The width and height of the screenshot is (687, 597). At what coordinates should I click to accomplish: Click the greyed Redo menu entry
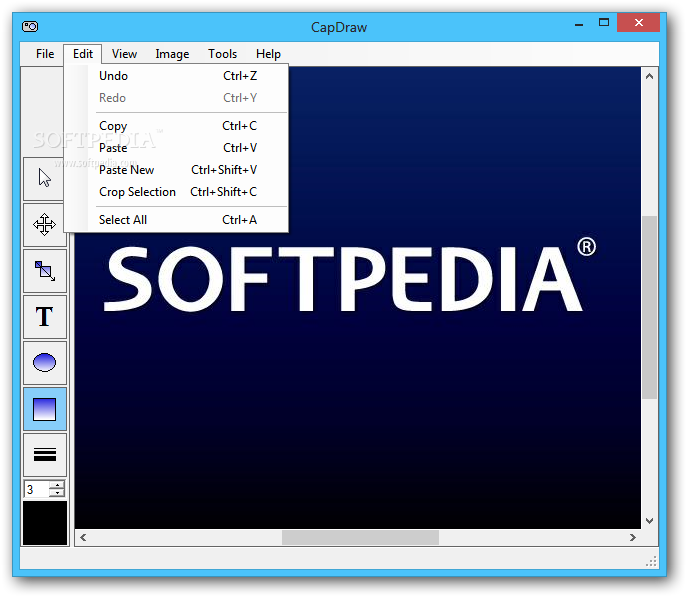click(x=176, y=98)
